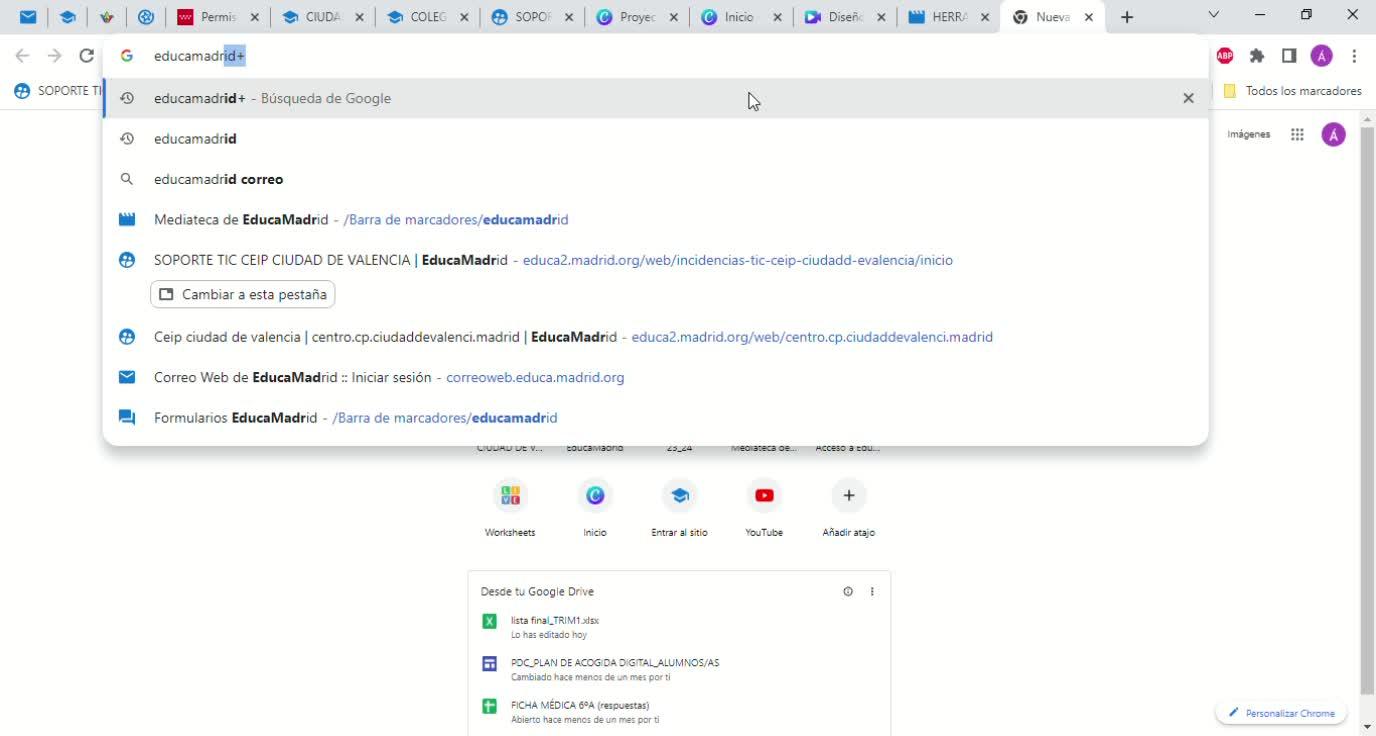Select the 'educamadrid+ - Búsqueda de Google' suggestion
The image size is (1376, 736).
655,98
